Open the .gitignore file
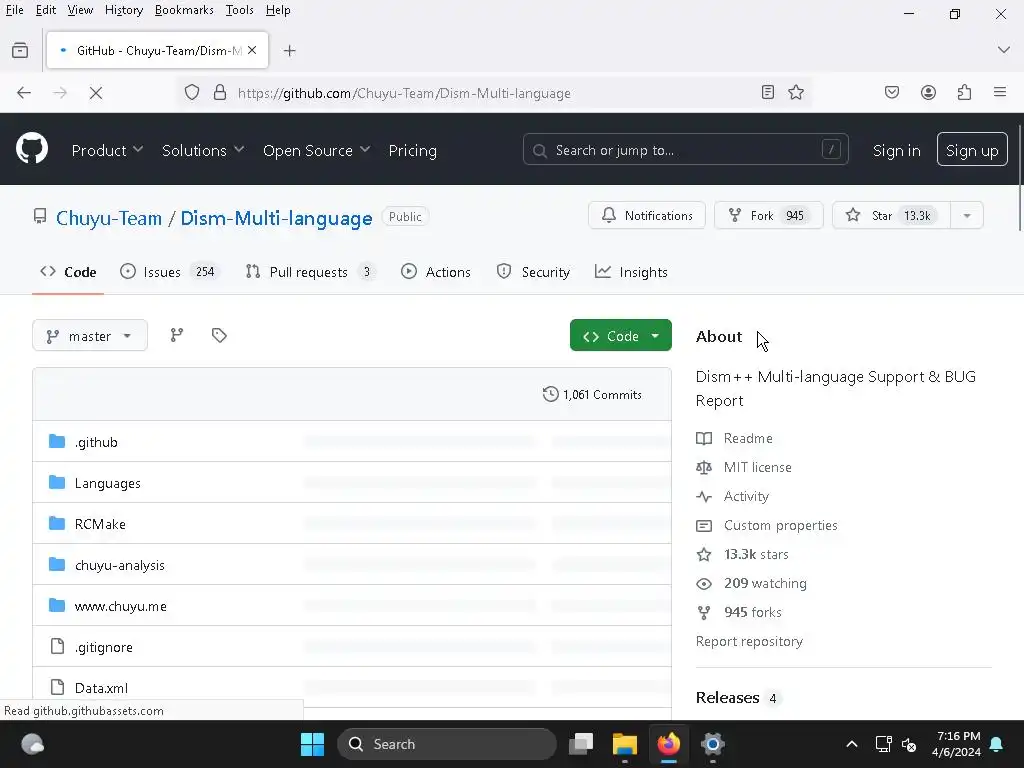 (x=103, y=647)
